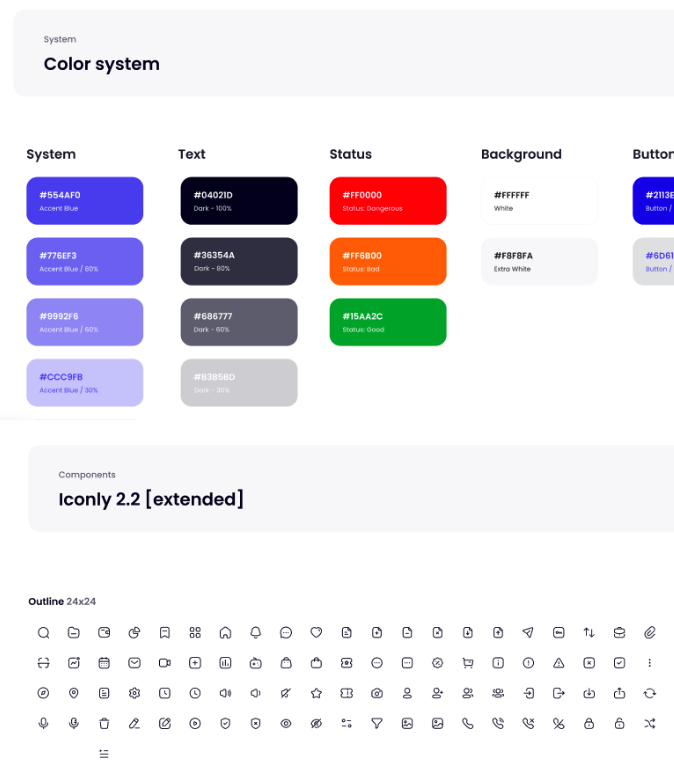Select the Location pin icon
674x767 pixels.
[x=74, y=693]
